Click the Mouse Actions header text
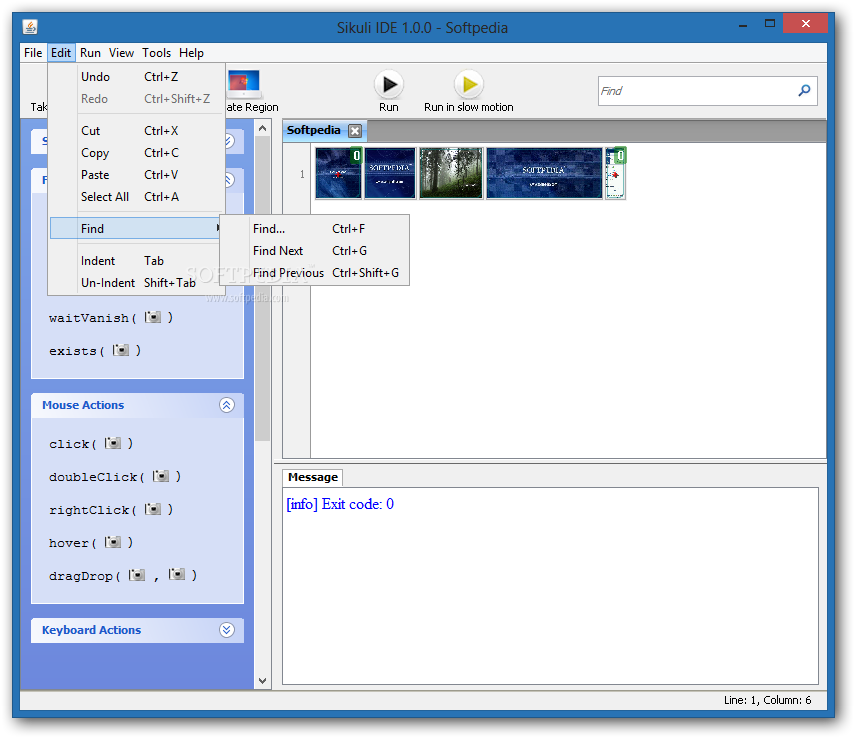 click(83, 405)
